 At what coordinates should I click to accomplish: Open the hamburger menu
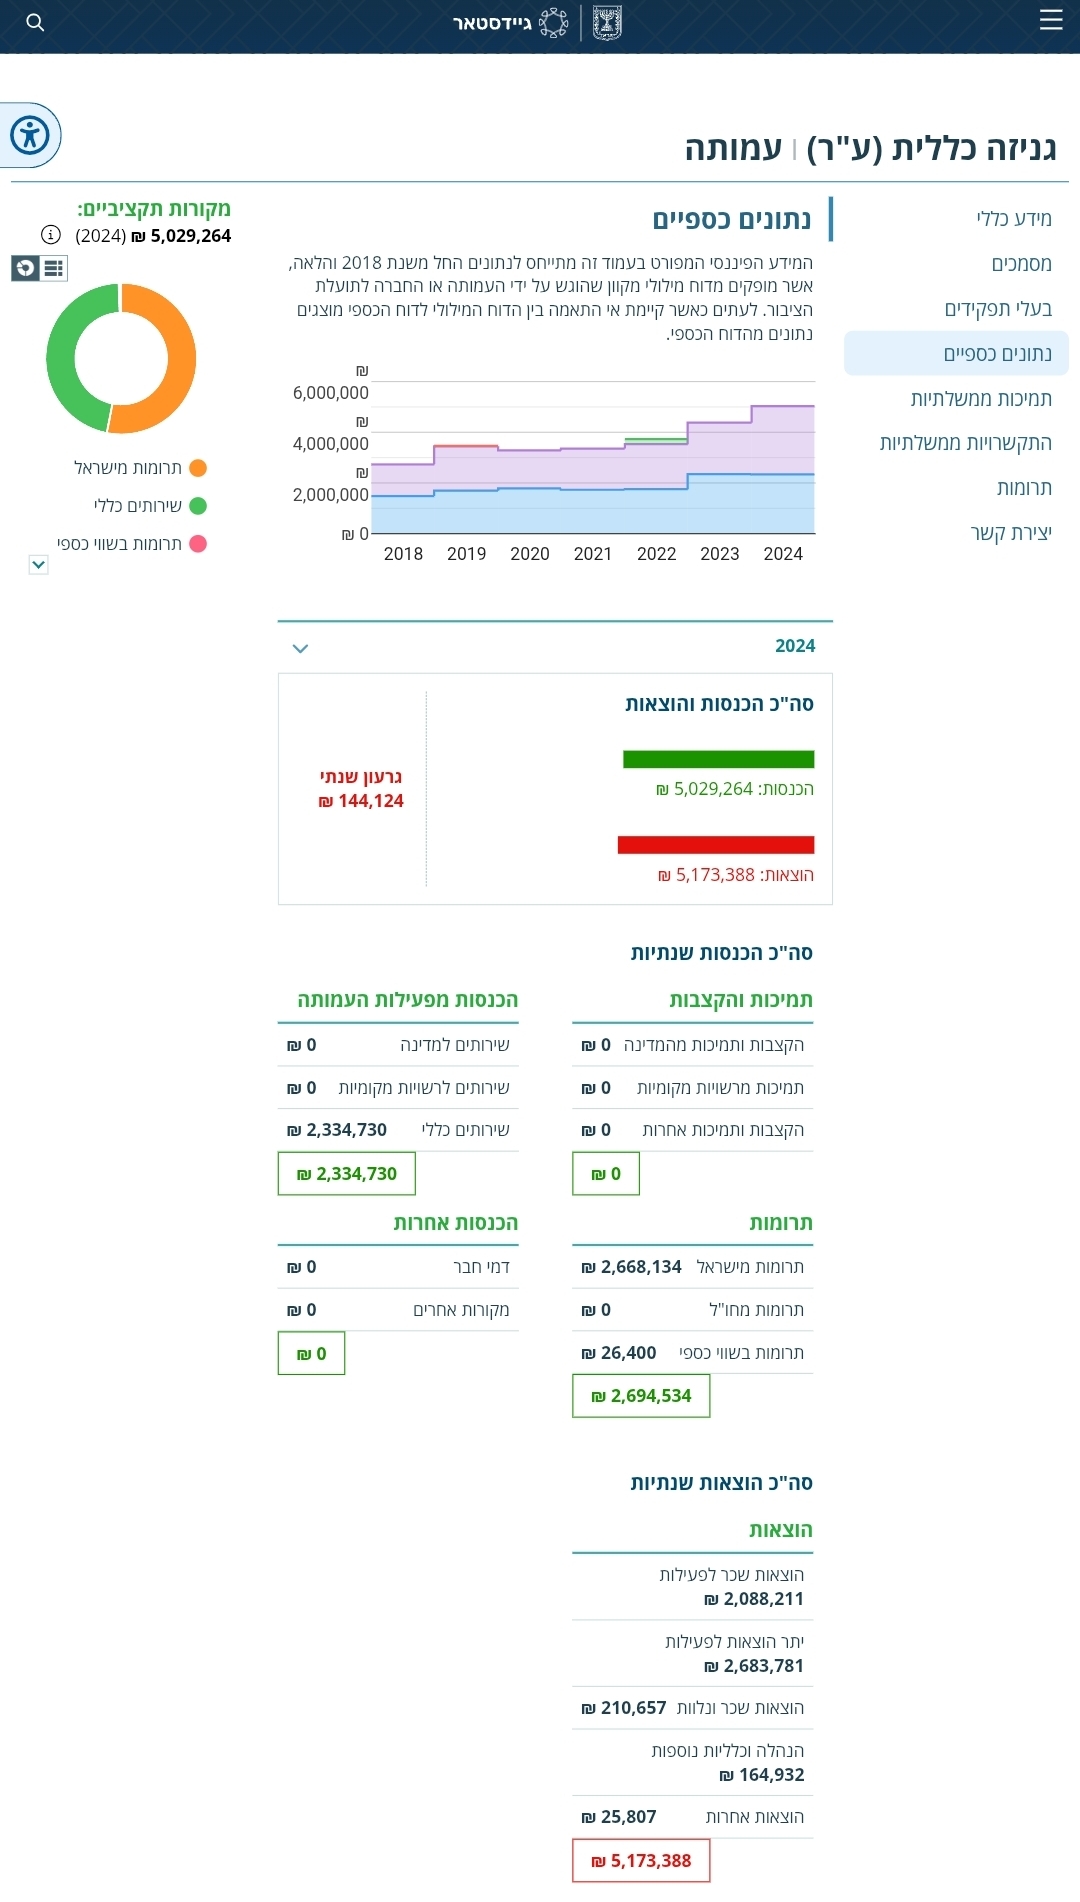click(x=1051, y=20)
